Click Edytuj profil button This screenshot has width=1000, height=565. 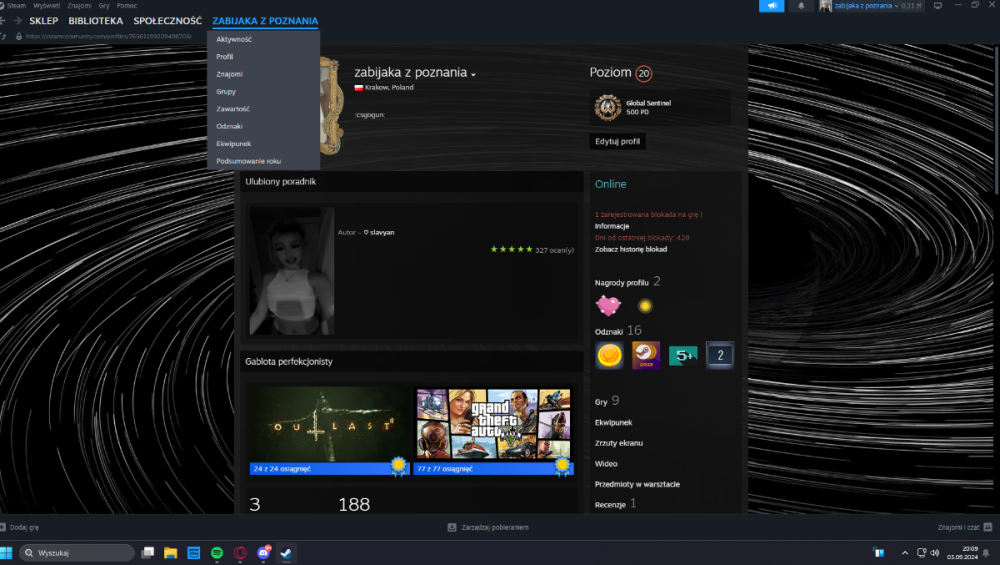[617, 142]
